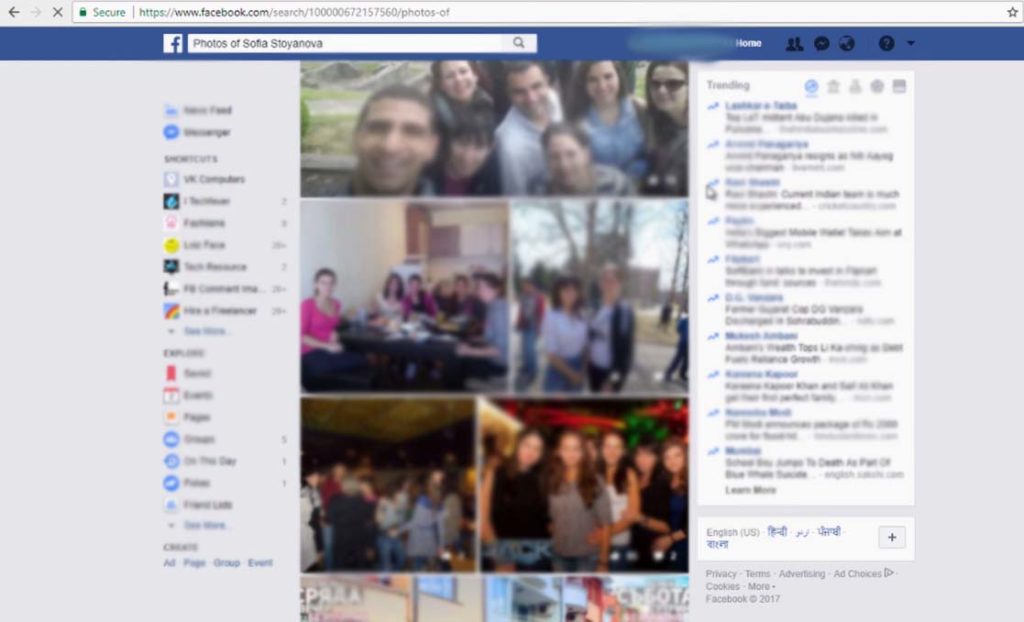Viewport: 1024px width, 622px height.
Task: Open Friend Lists in Explore section
Action: (199, 505)
